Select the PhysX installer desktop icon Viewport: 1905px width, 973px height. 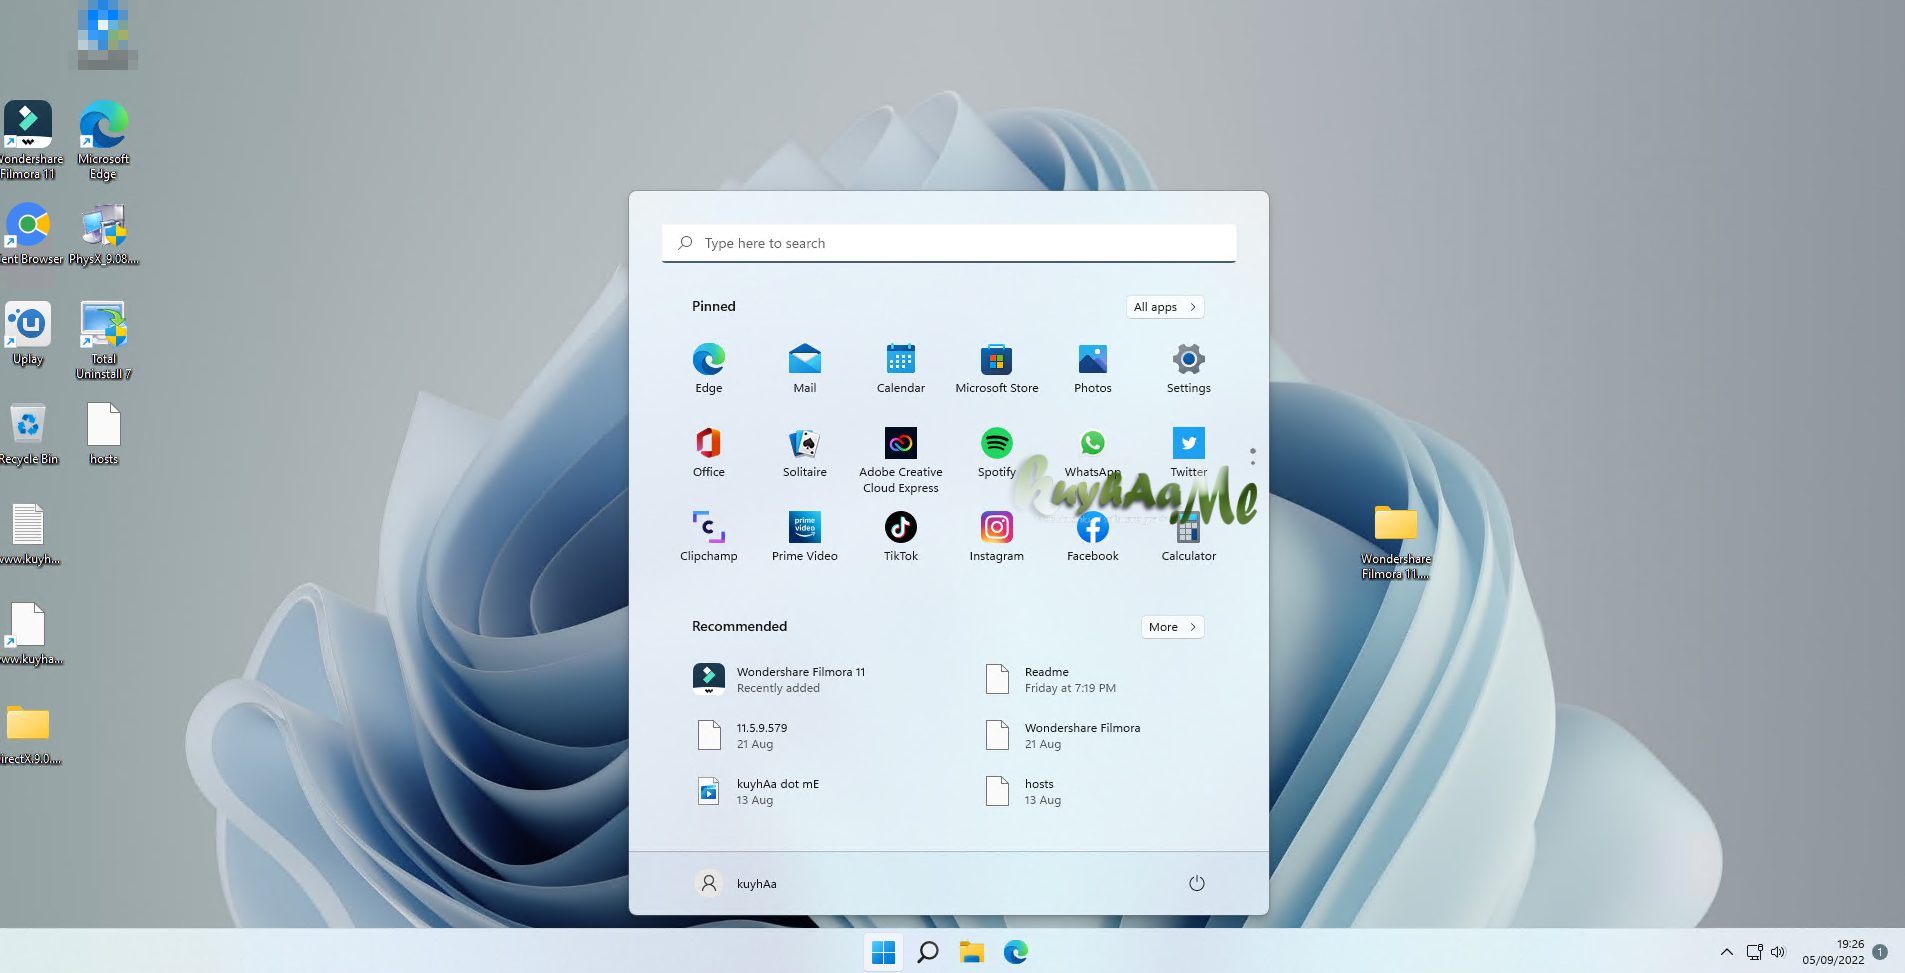(x=103, y=234)
